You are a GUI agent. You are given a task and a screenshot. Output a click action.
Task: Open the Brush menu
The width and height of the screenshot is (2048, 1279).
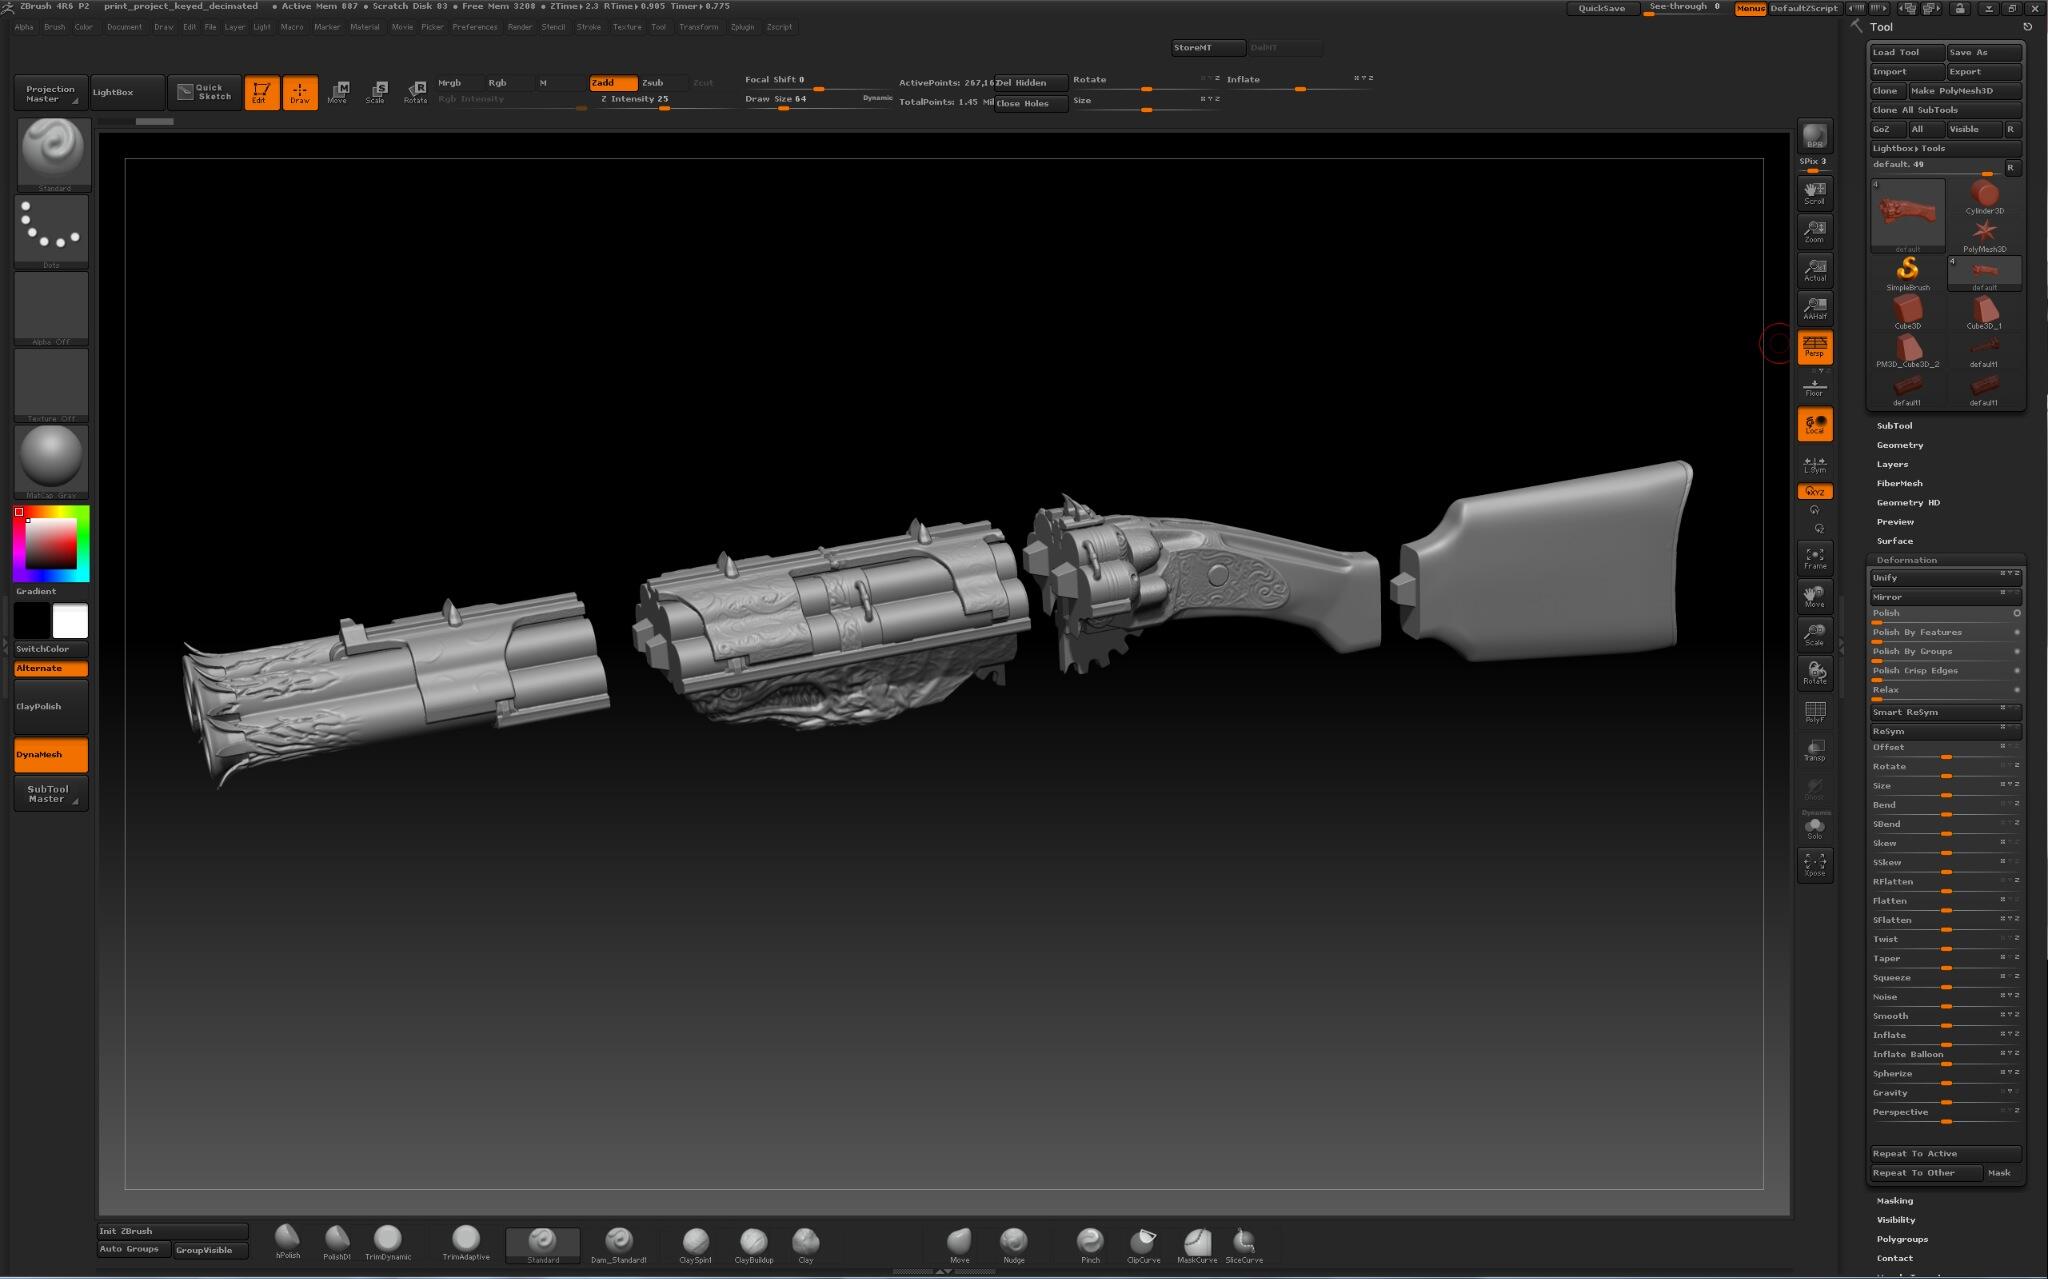pyautogui.click(x=55, y=27)
